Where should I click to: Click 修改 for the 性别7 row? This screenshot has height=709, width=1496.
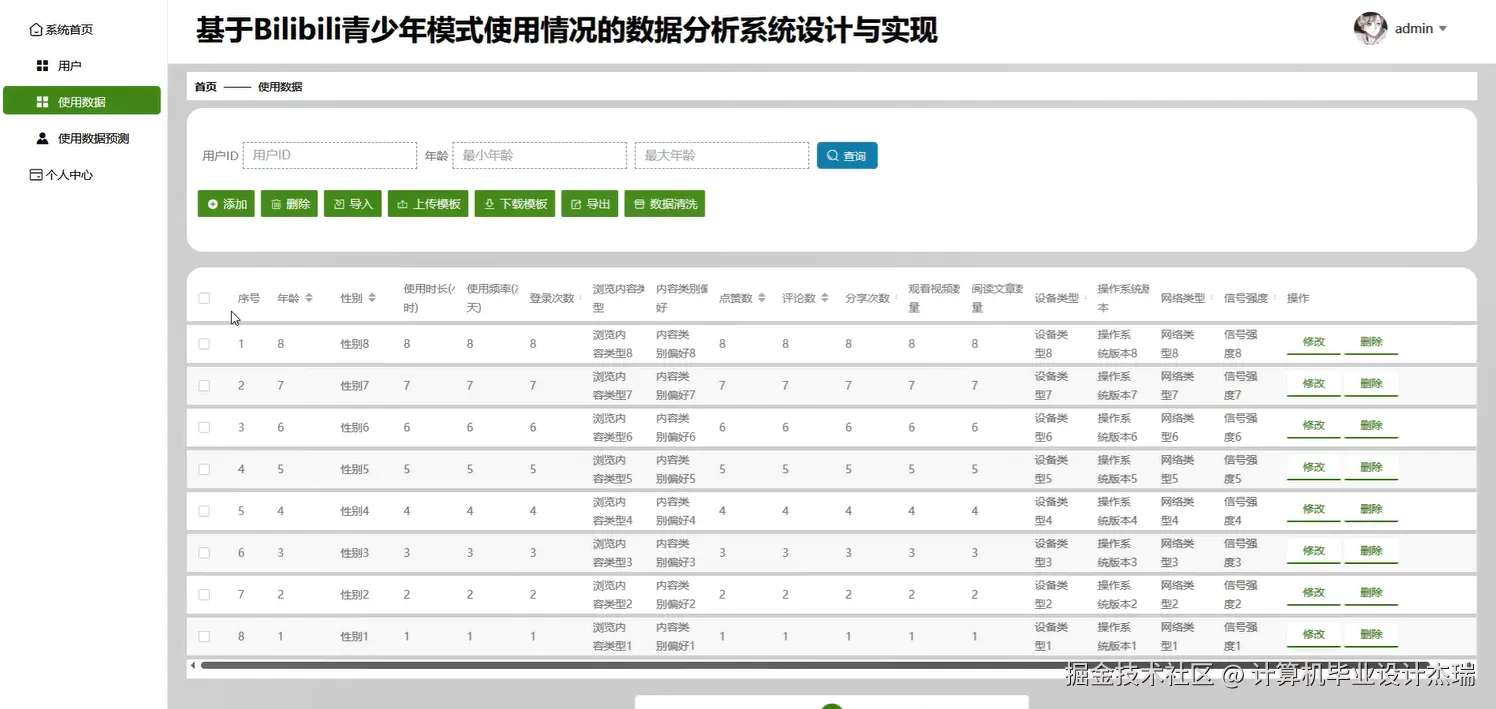[1314, 384]
